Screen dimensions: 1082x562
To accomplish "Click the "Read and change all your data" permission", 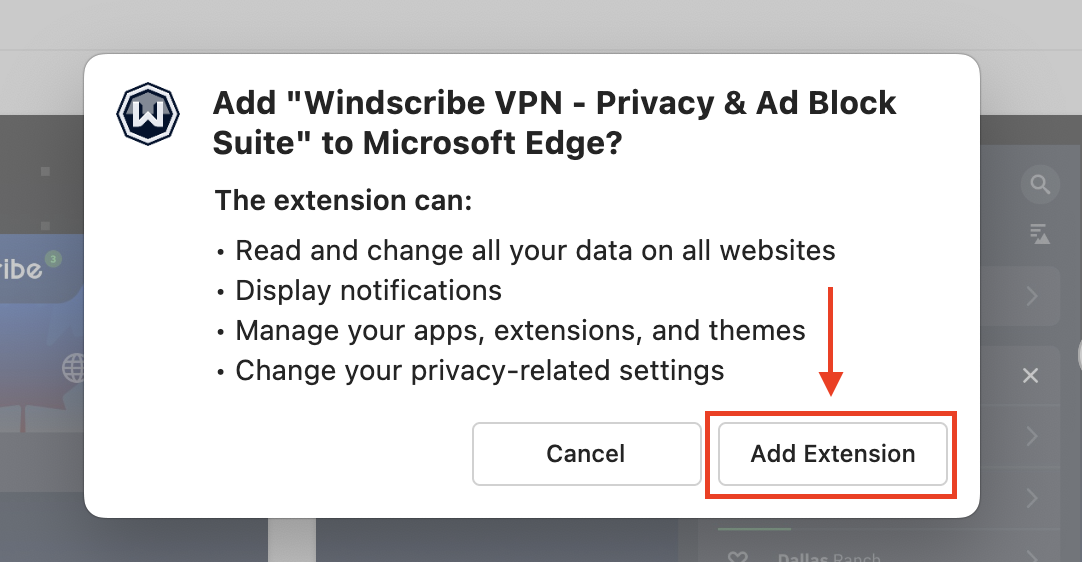I will (x=535, y=250).
